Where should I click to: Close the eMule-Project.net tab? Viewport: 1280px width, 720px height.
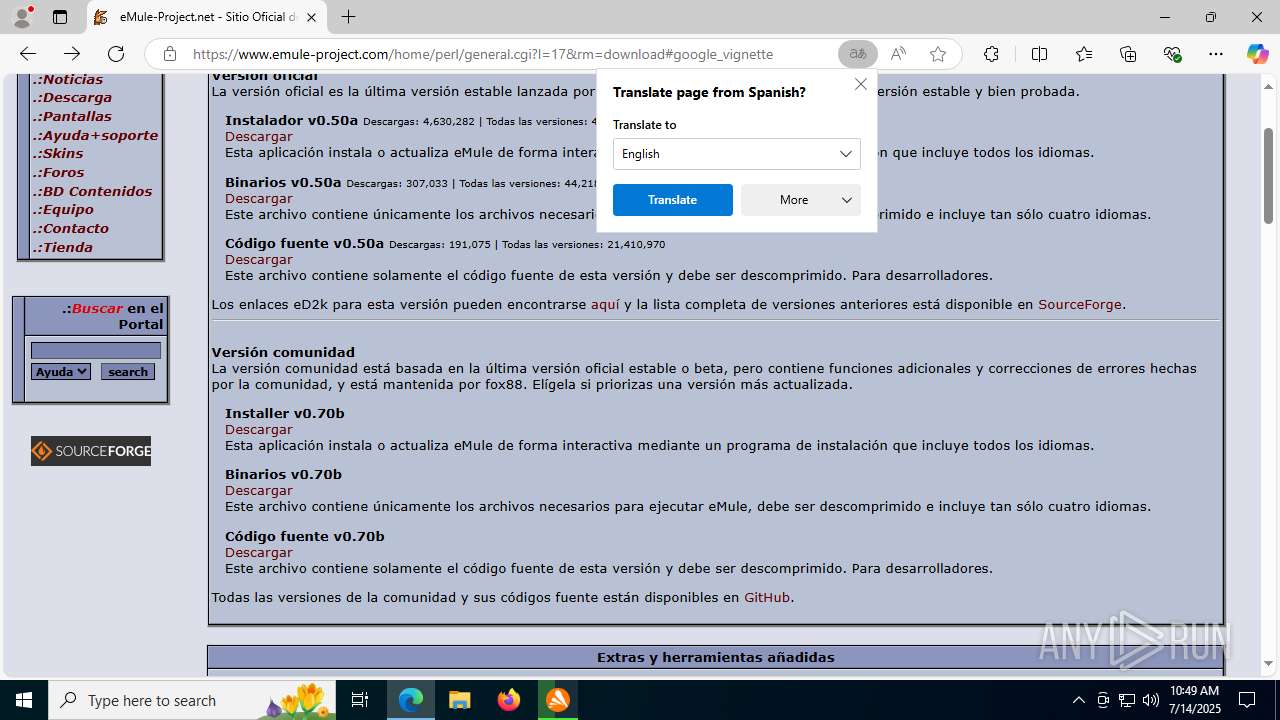click(x=311, y=17)
